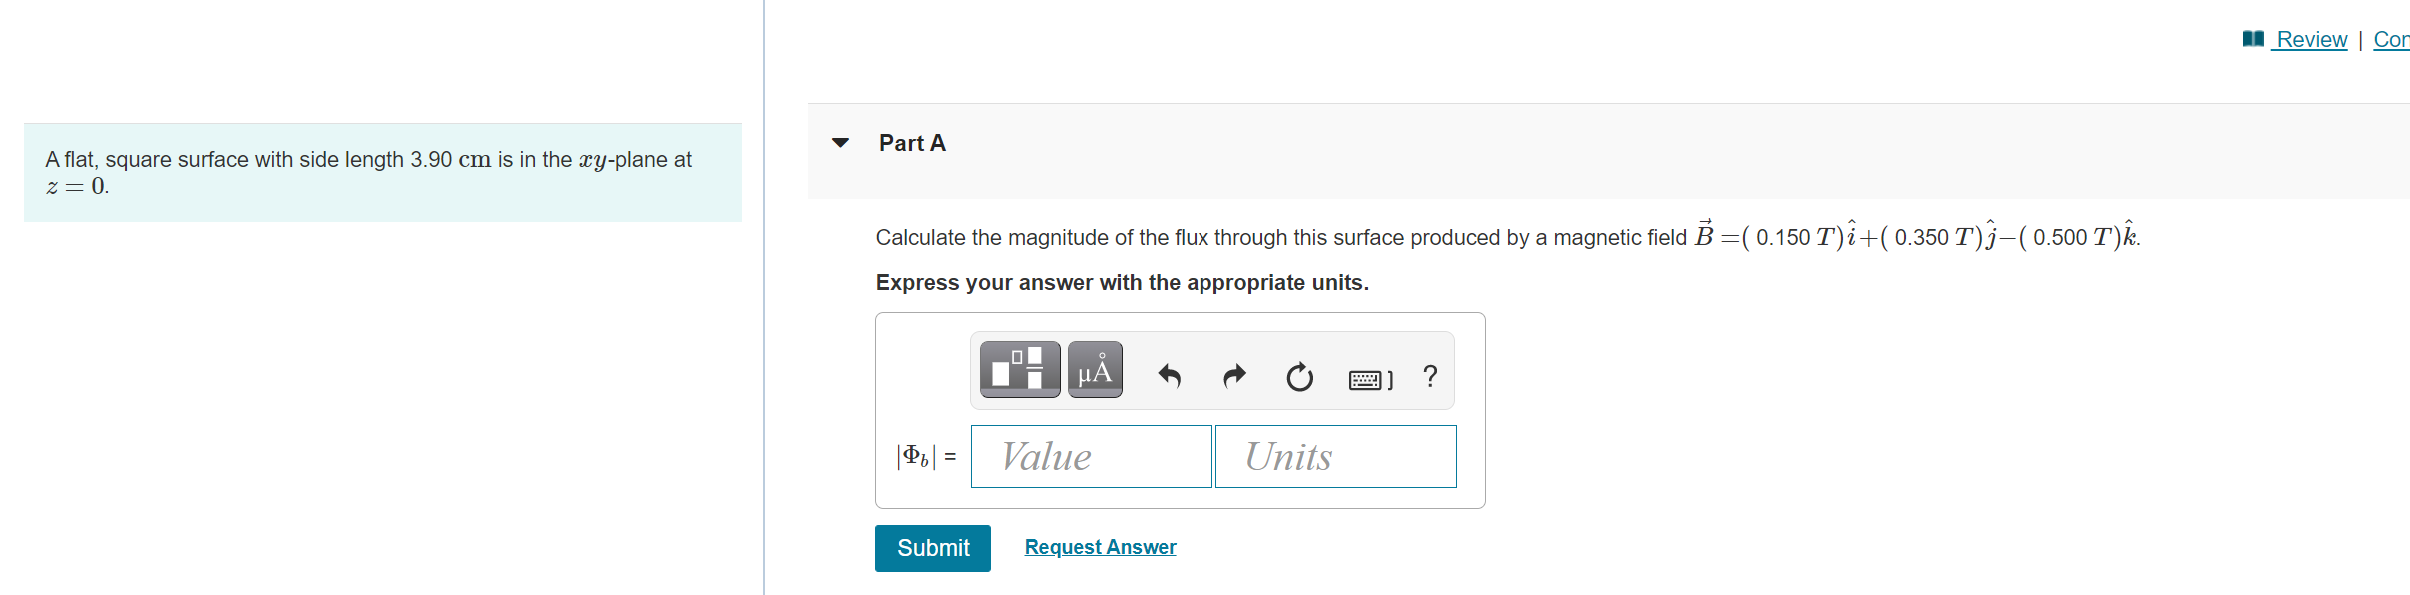
Task: Redo the last entry using the redo arrow
Action: [1233, 375]
